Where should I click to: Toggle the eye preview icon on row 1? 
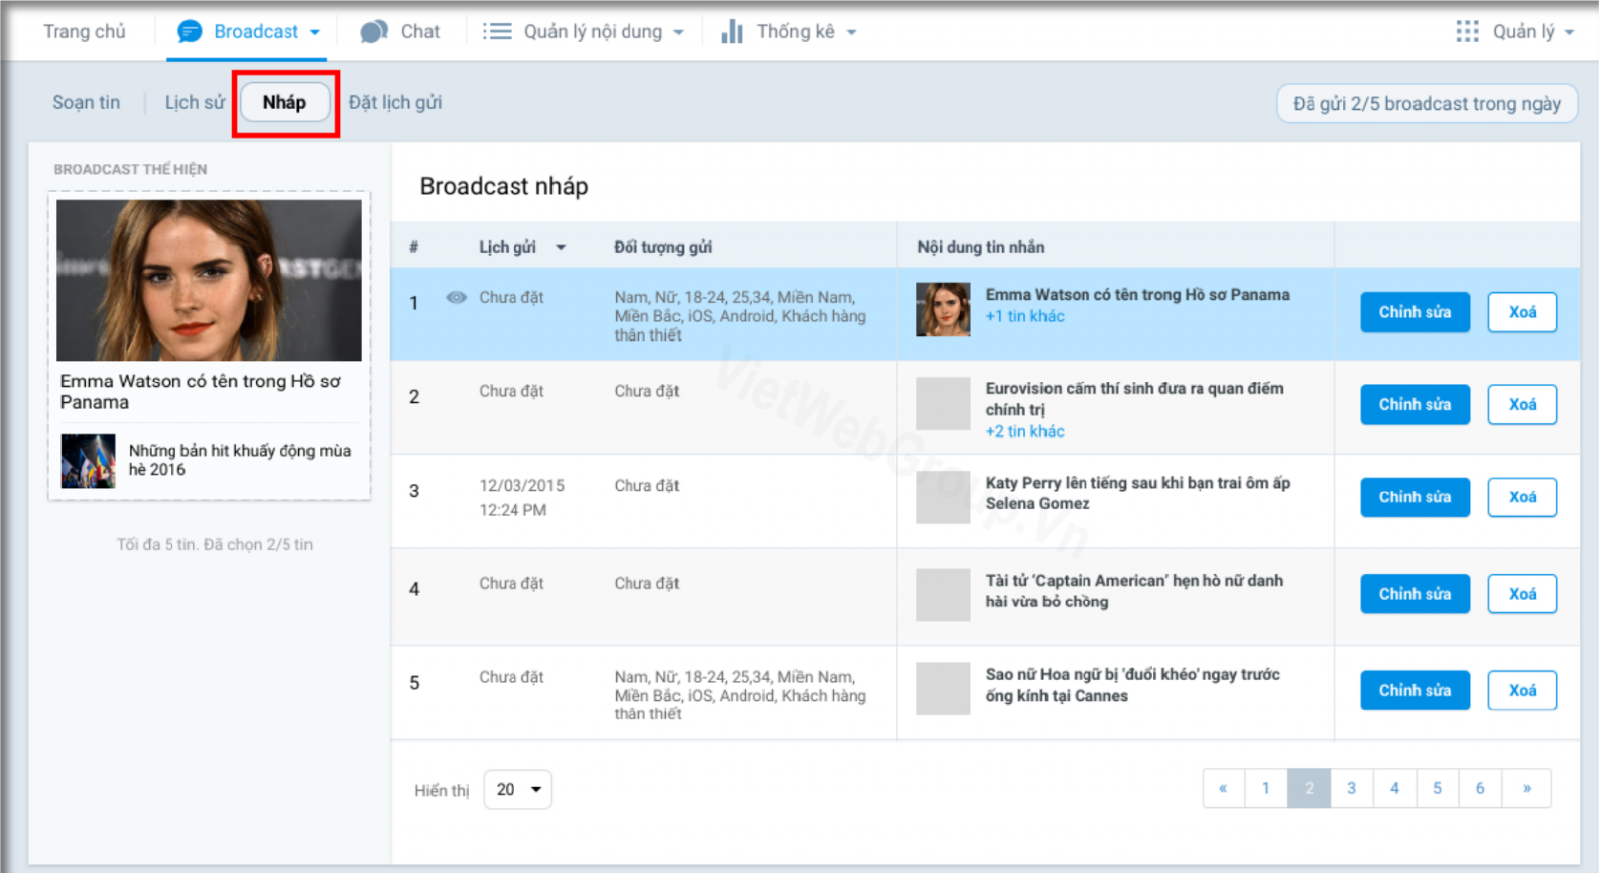pos(456,297)
